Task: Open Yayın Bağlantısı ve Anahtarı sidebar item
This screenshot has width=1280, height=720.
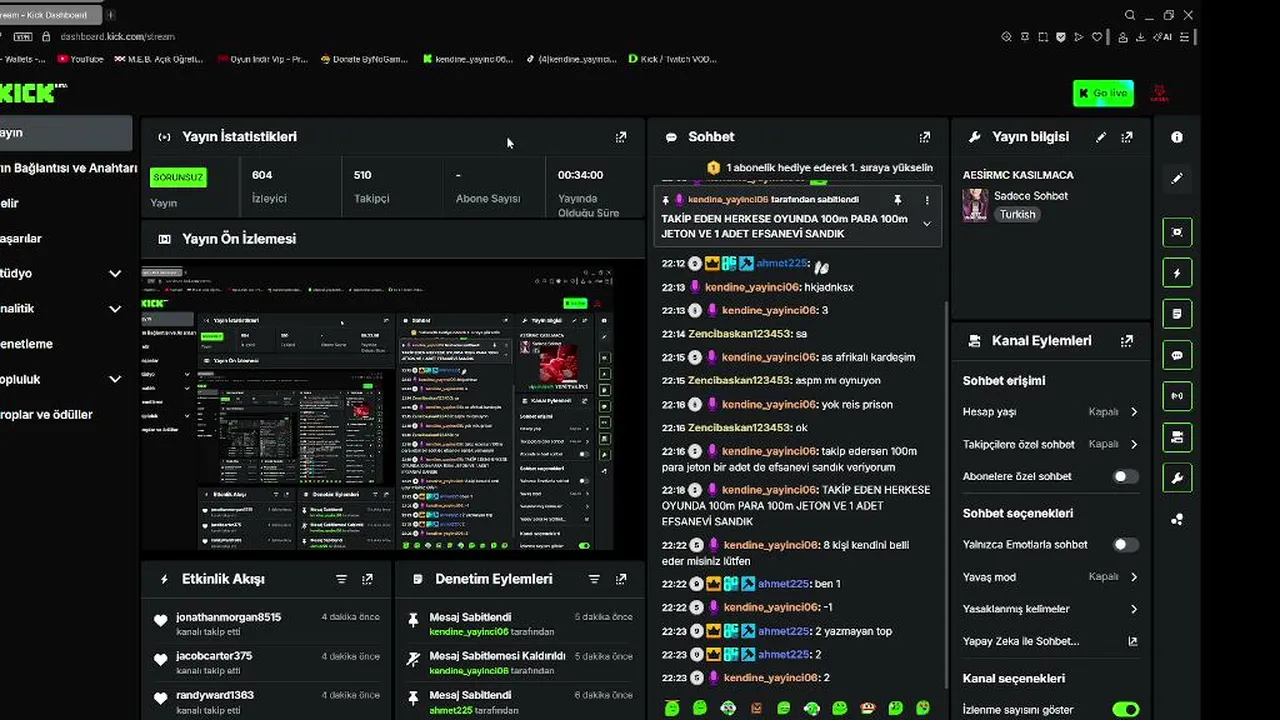Action: pos(68,168)
